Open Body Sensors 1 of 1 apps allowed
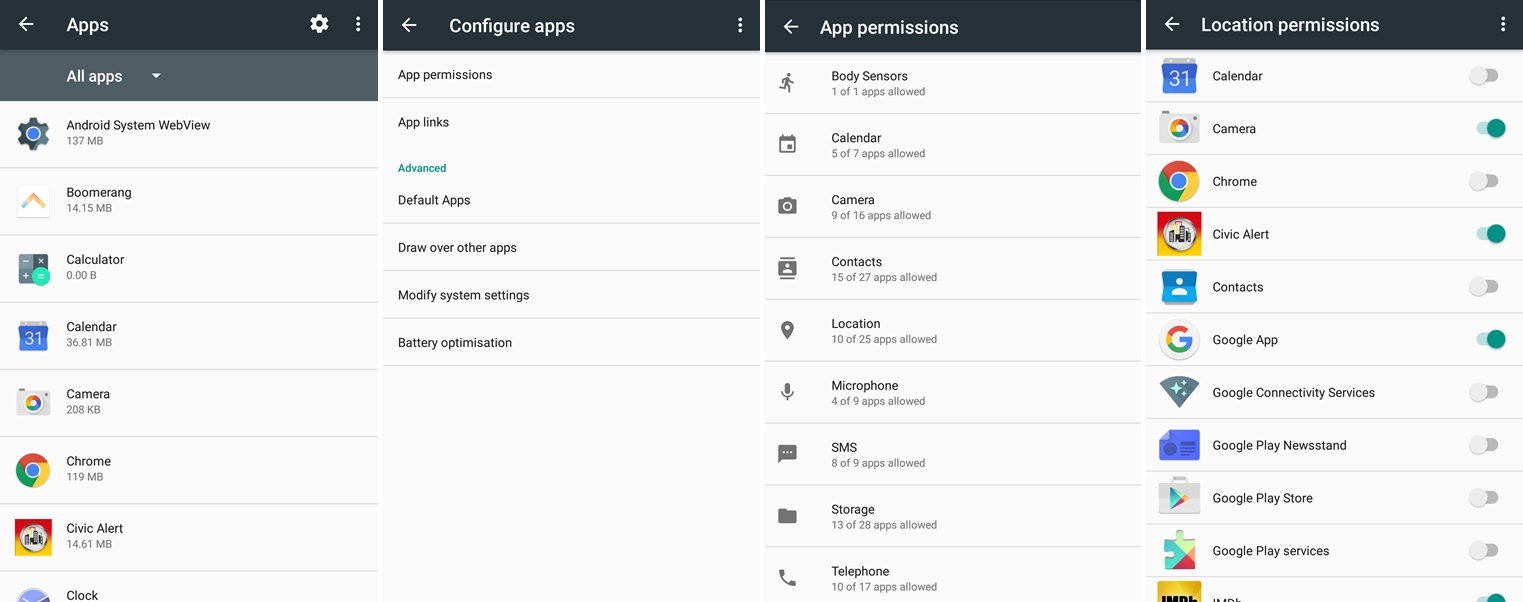The height and width of the screenshot is (602, 1523). 953,83
